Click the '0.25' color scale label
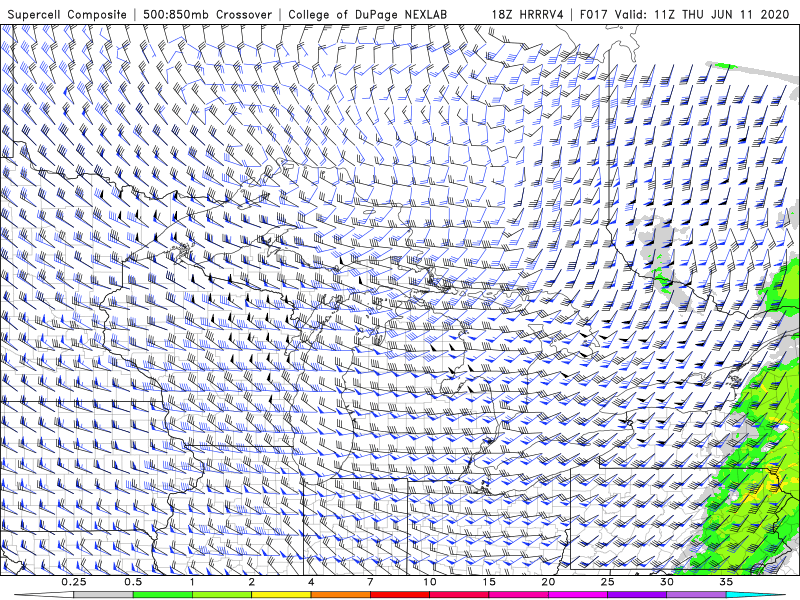The image size is (800, 600). [x=74, y=582]
